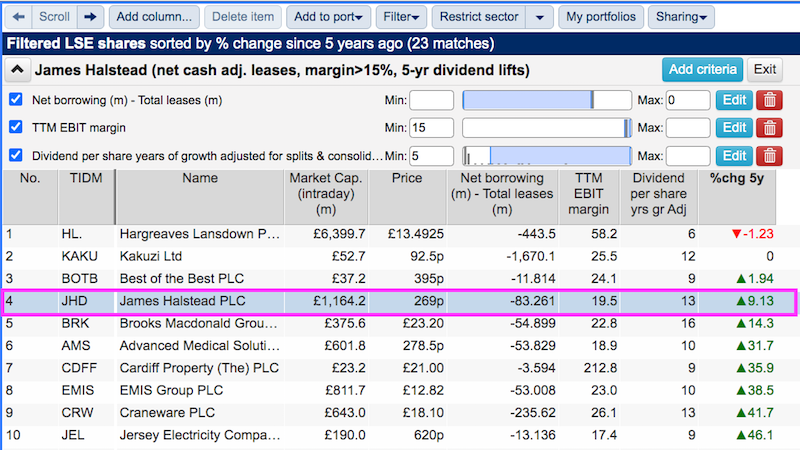Click the left scroll arrow button
This screenshot has height=450, width=800.
point(19,17)
